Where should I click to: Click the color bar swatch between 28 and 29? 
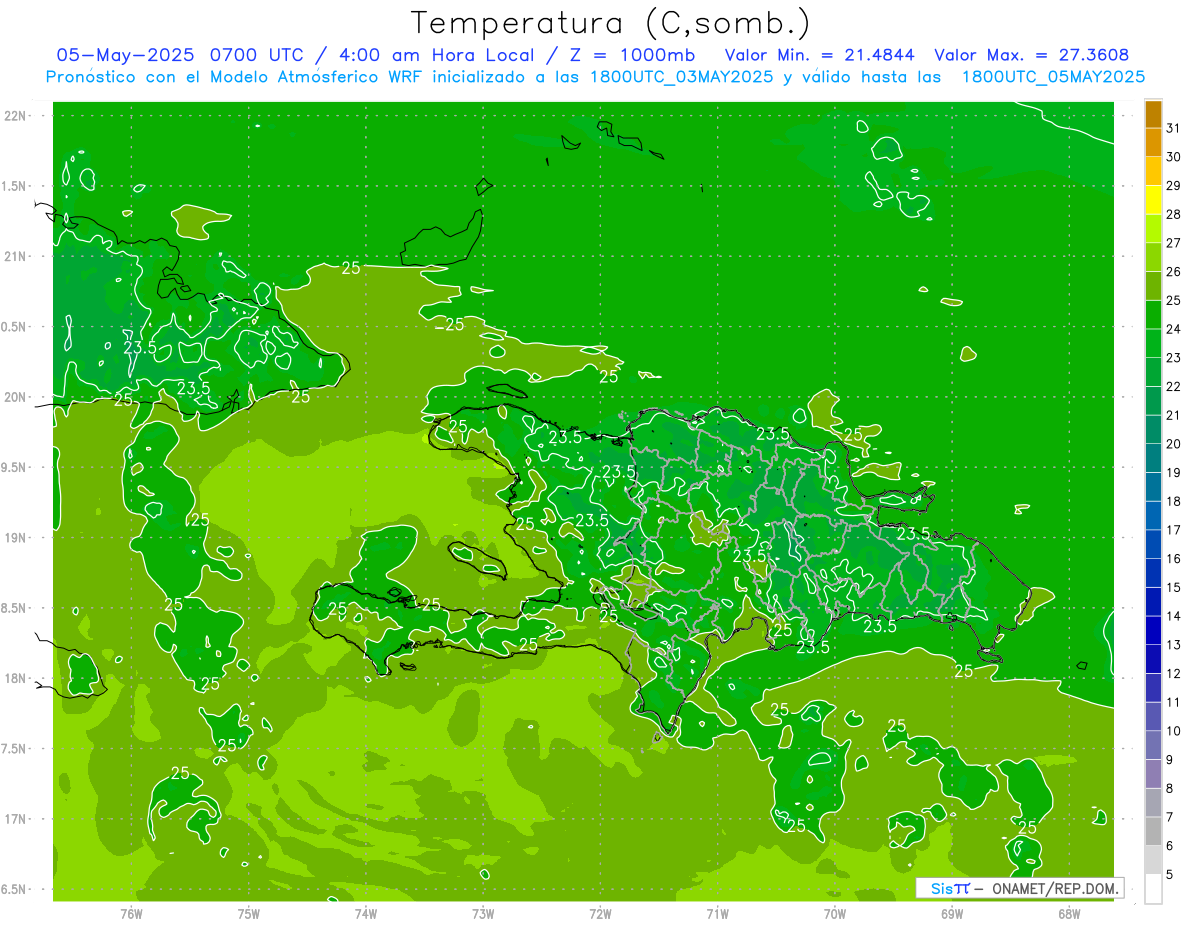coord(1153,200)
